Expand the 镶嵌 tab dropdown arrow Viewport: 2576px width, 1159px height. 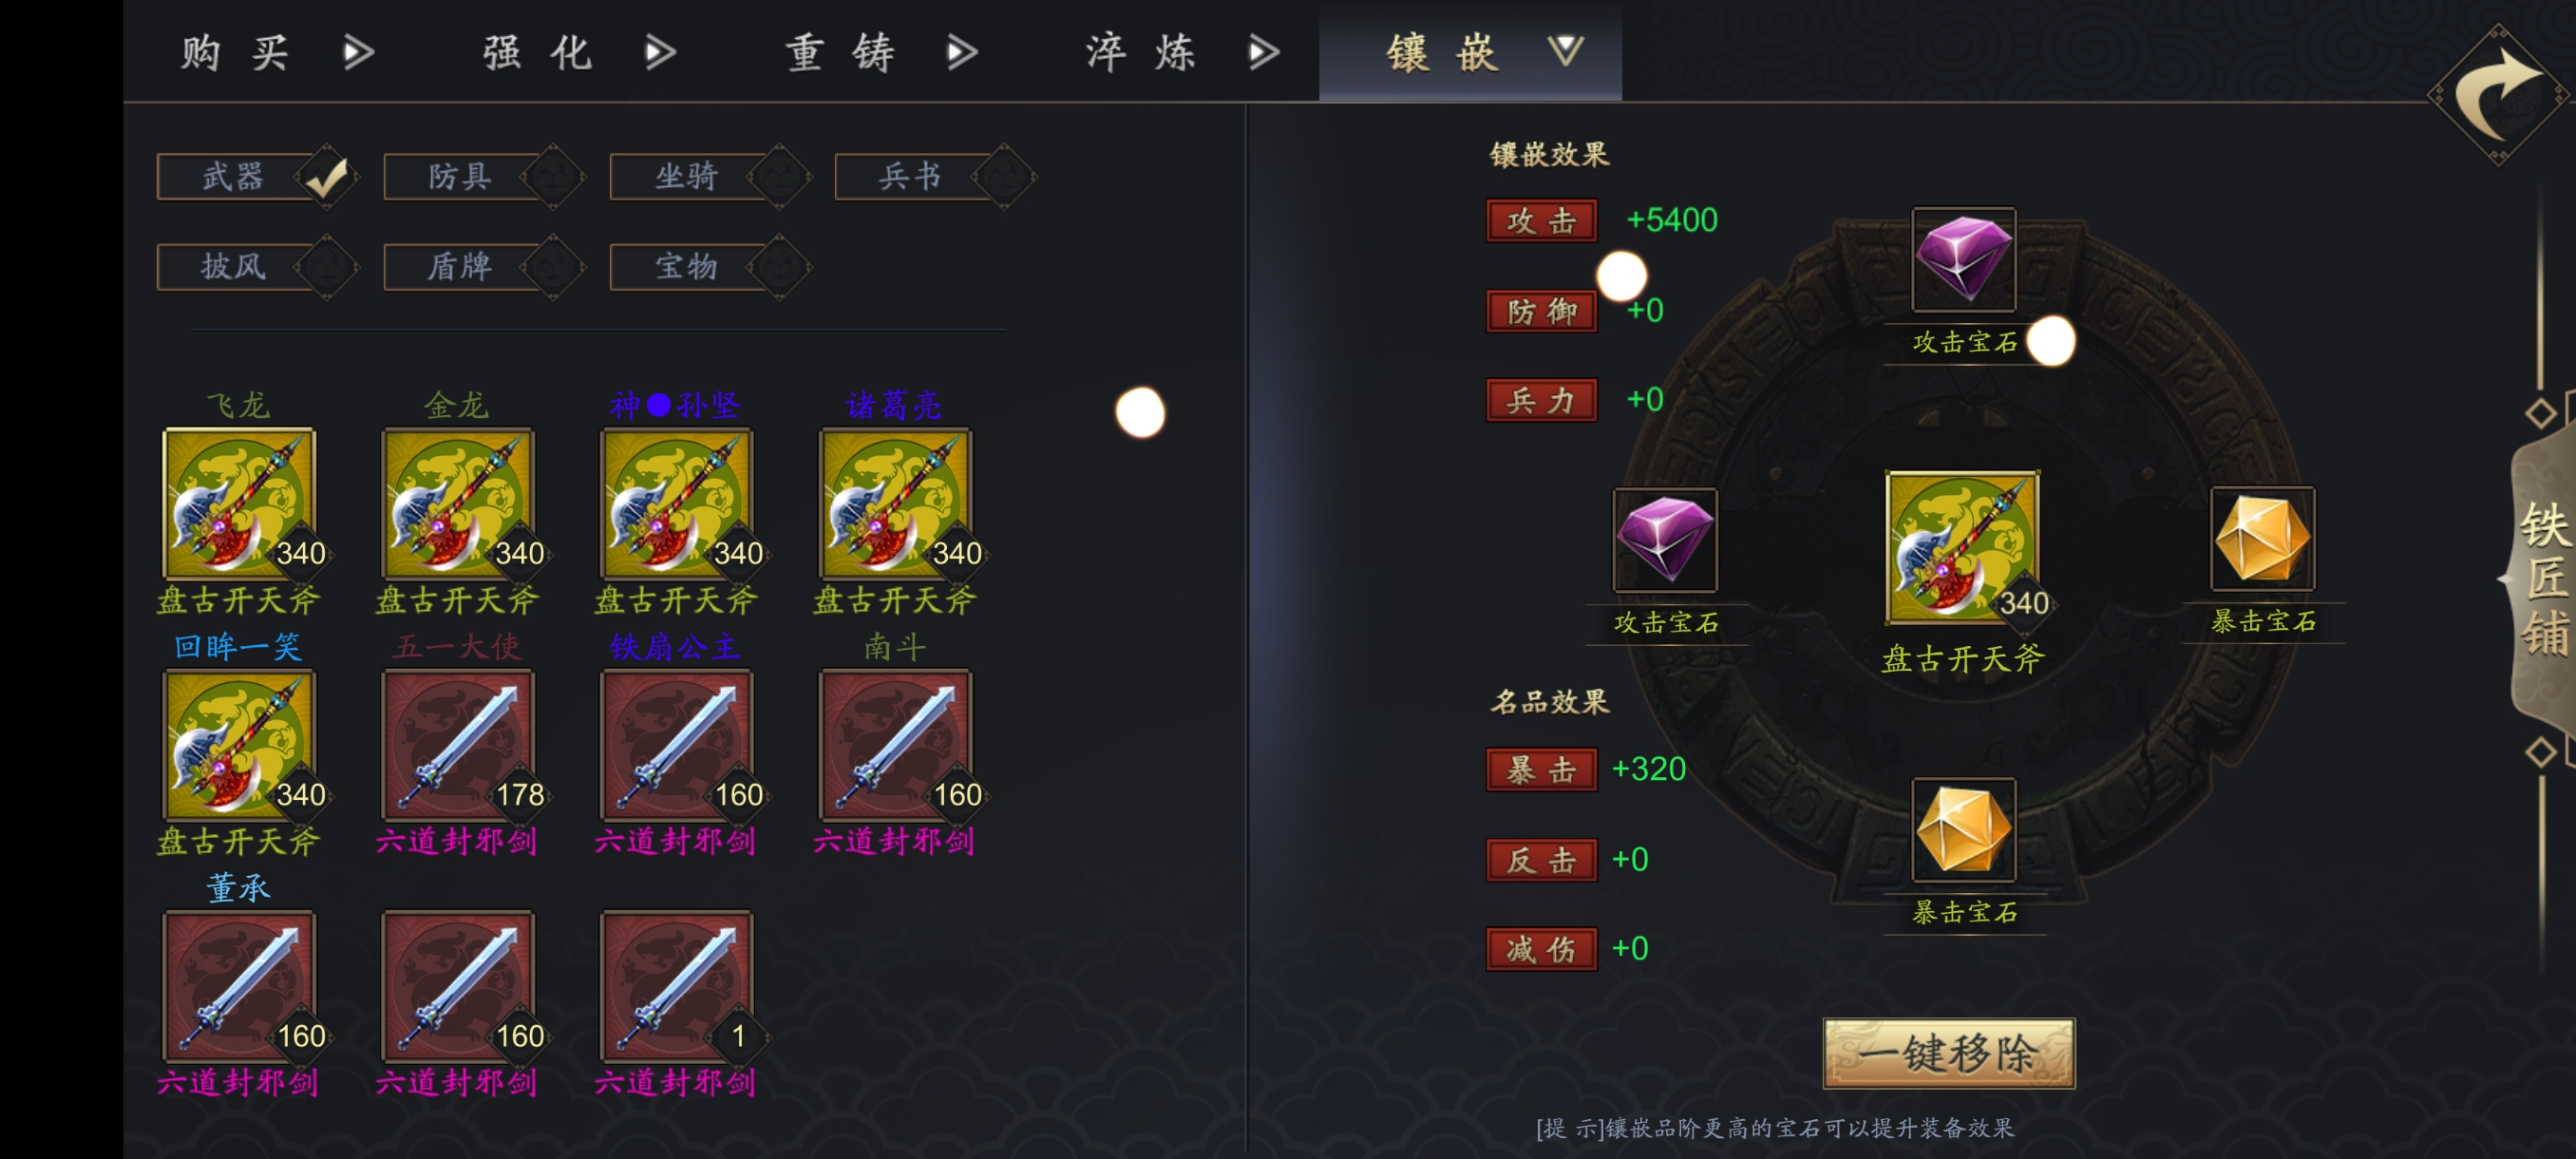(1565, 50)
